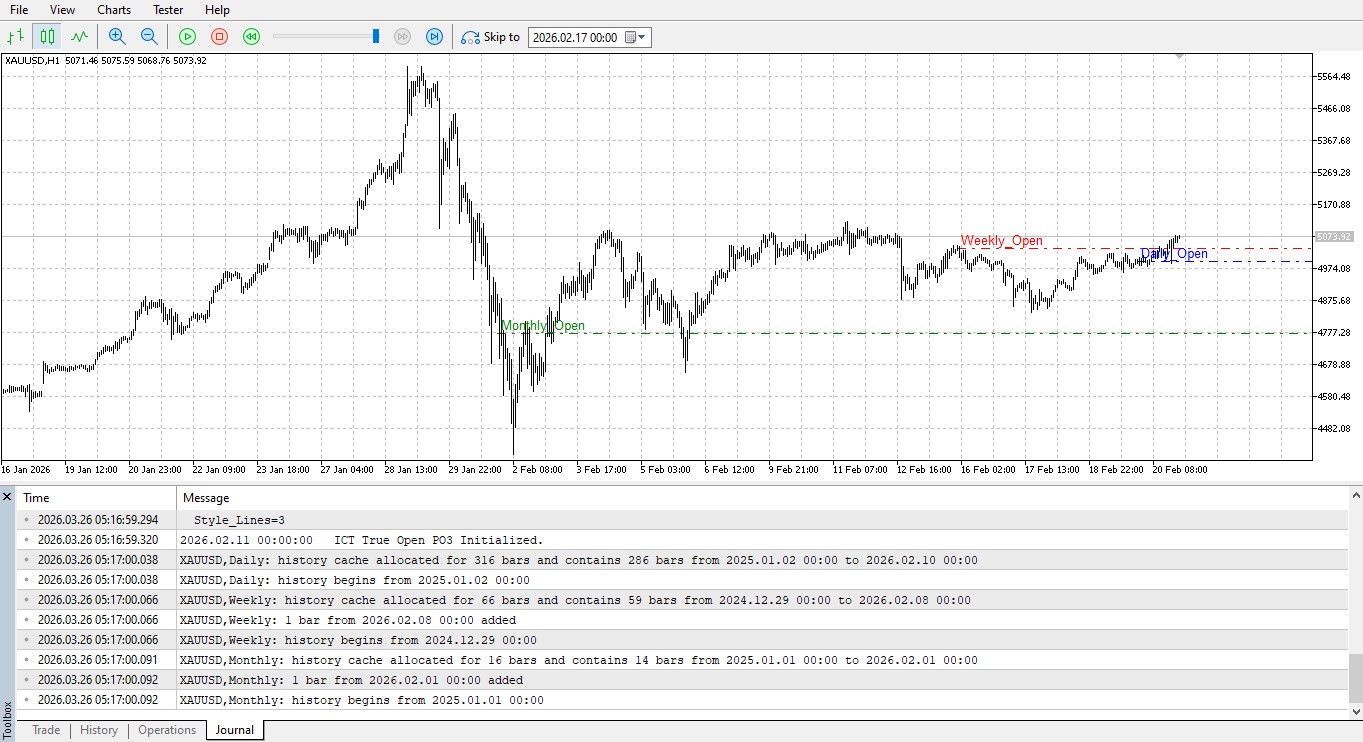This screenshot has width=1363, height=742.
Task: Zoom out of the chart
Action: (149, 37)
